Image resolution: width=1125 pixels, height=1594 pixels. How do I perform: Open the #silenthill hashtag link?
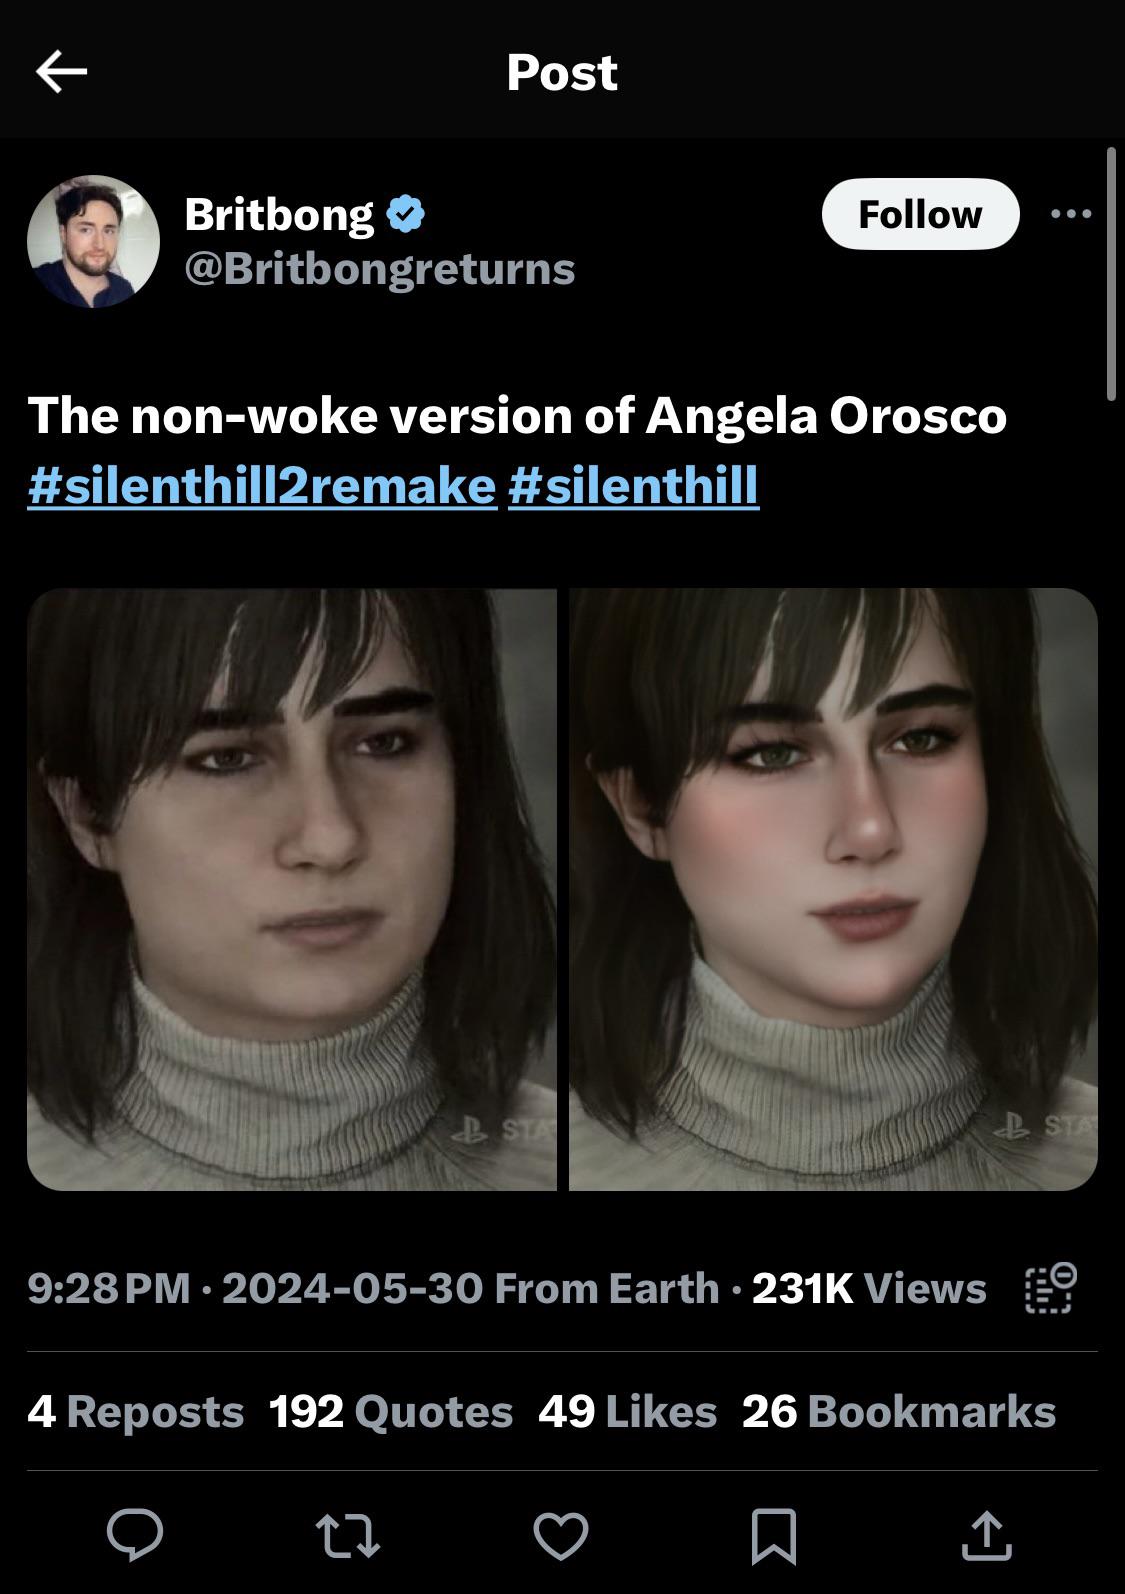(633, 485)
